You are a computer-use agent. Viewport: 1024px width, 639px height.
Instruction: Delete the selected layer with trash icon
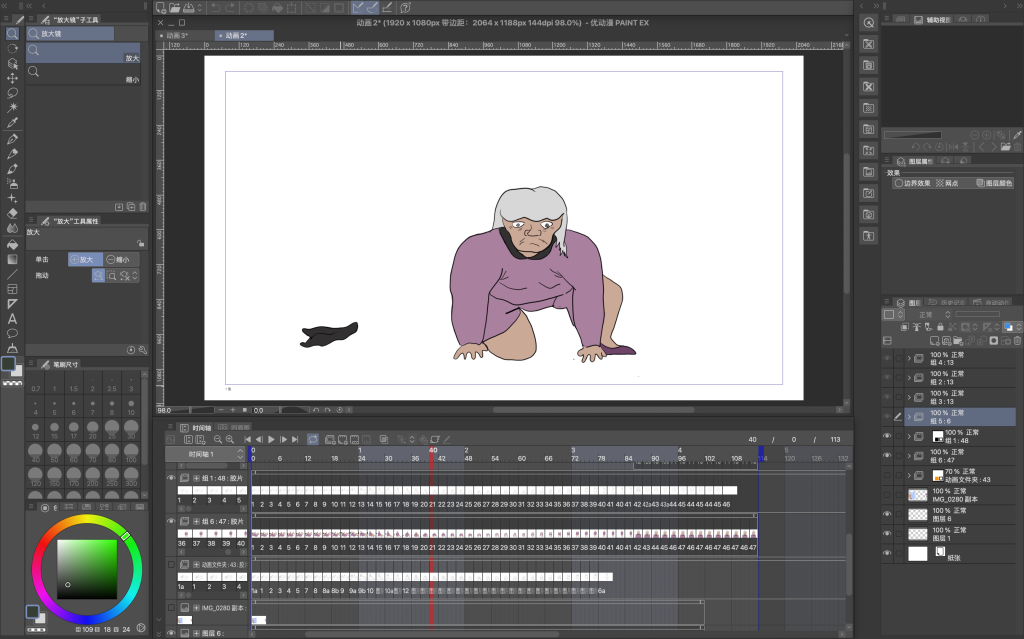coord(1017,341)
